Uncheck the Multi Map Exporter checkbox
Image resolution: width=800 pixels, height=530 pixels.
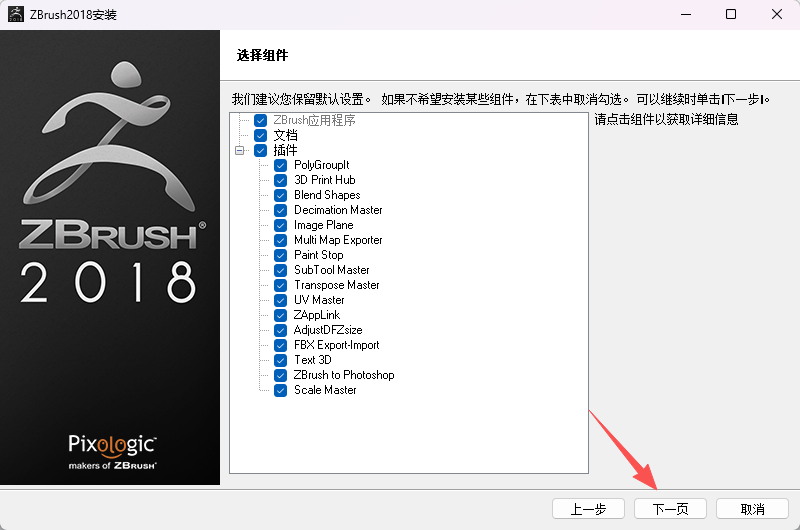tap(281, 240)
